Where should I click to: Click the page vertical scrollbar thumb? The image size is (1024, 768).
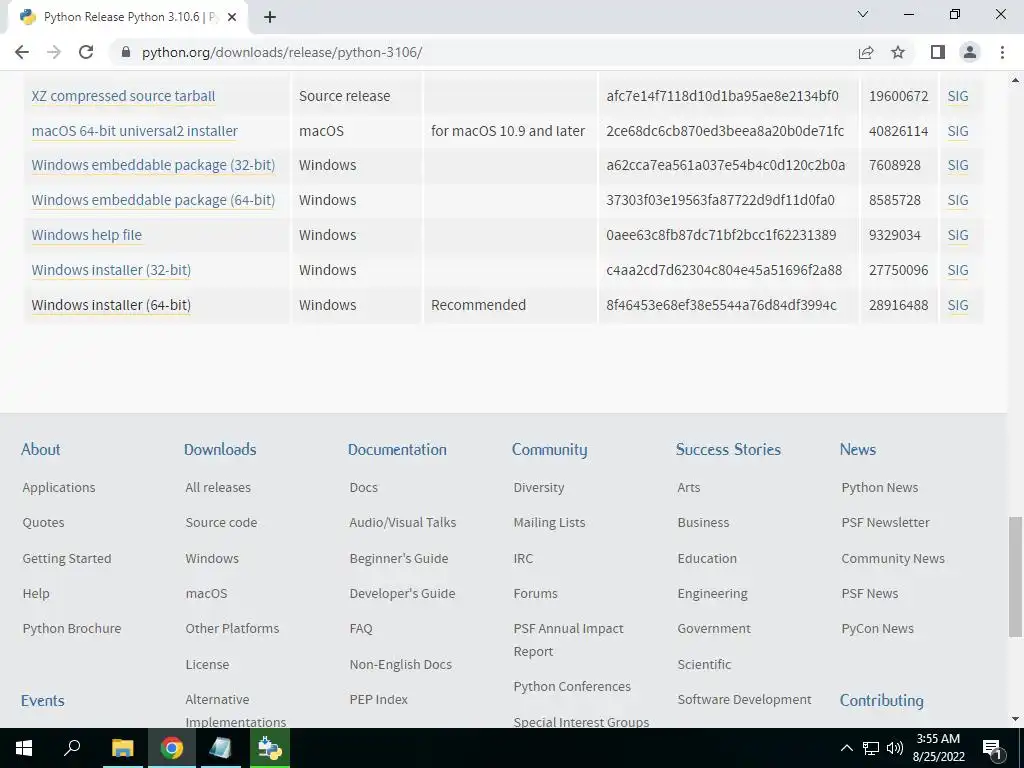(x=1015, y=577)
